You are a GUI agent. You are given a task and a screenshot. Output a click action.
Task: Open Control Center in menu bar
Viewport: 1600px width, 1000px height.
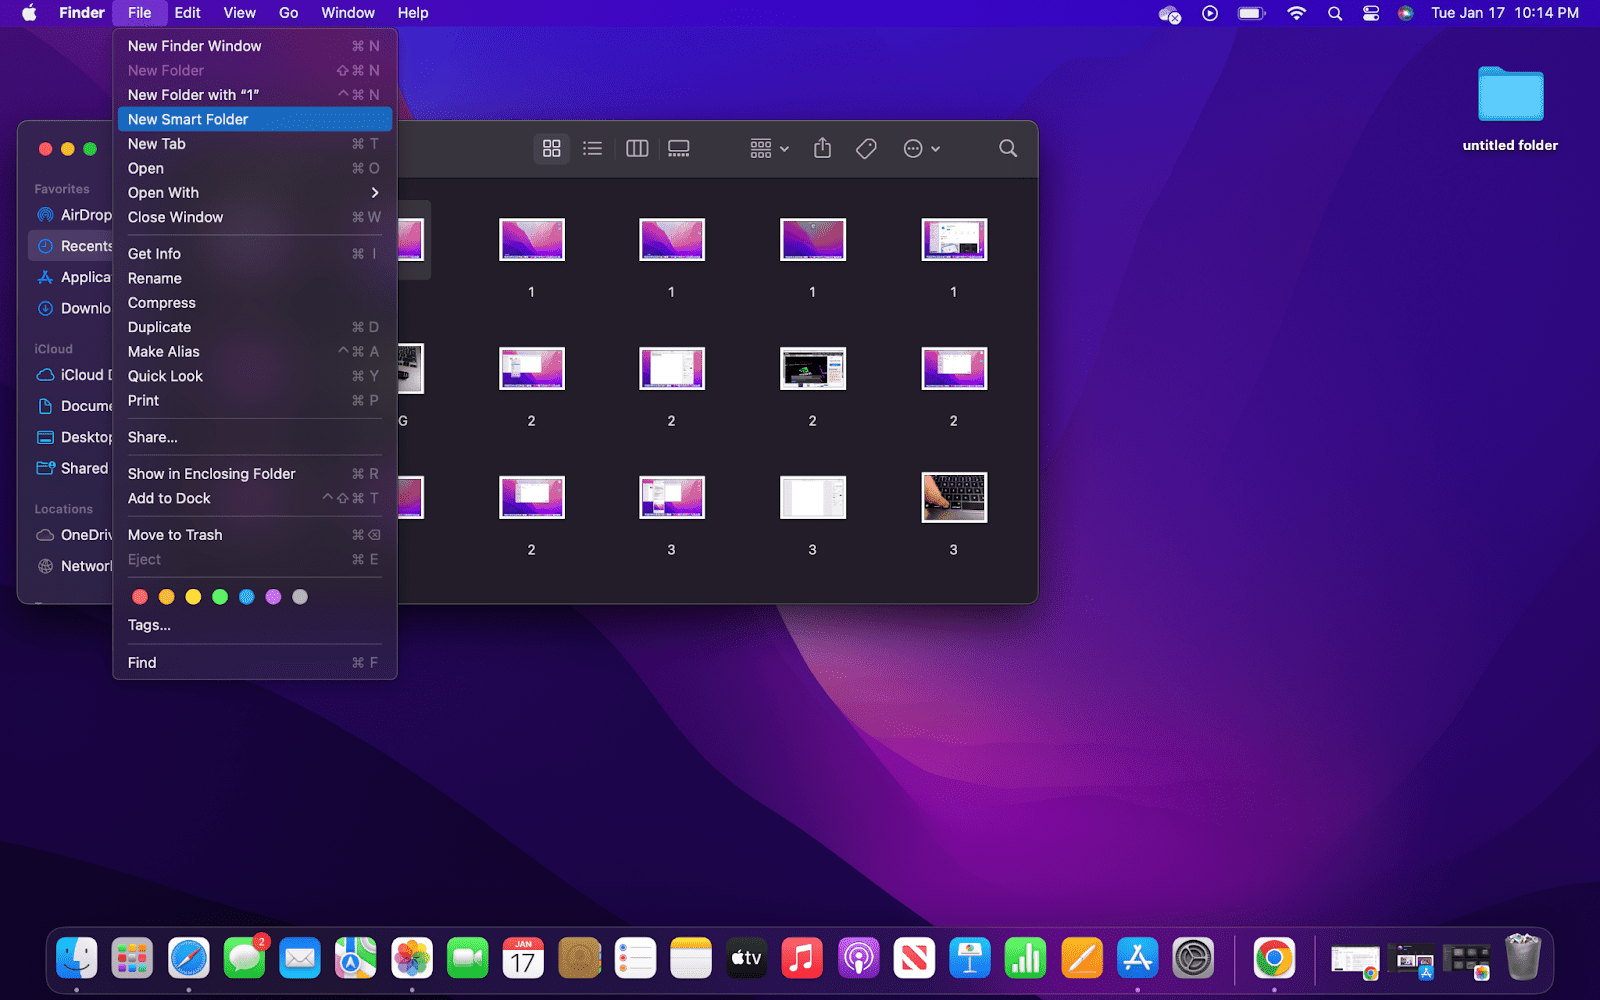(1371, 13)
